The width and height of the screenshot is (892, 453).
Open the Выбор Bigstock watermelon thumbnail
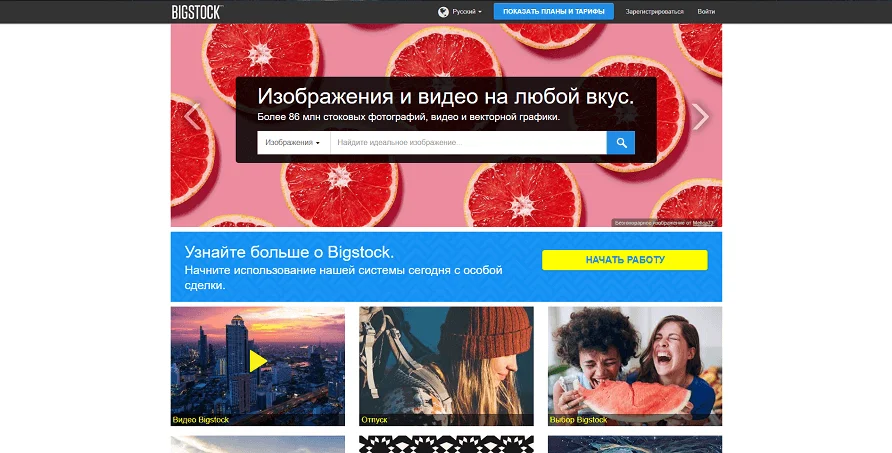click(x=634, y=366)
